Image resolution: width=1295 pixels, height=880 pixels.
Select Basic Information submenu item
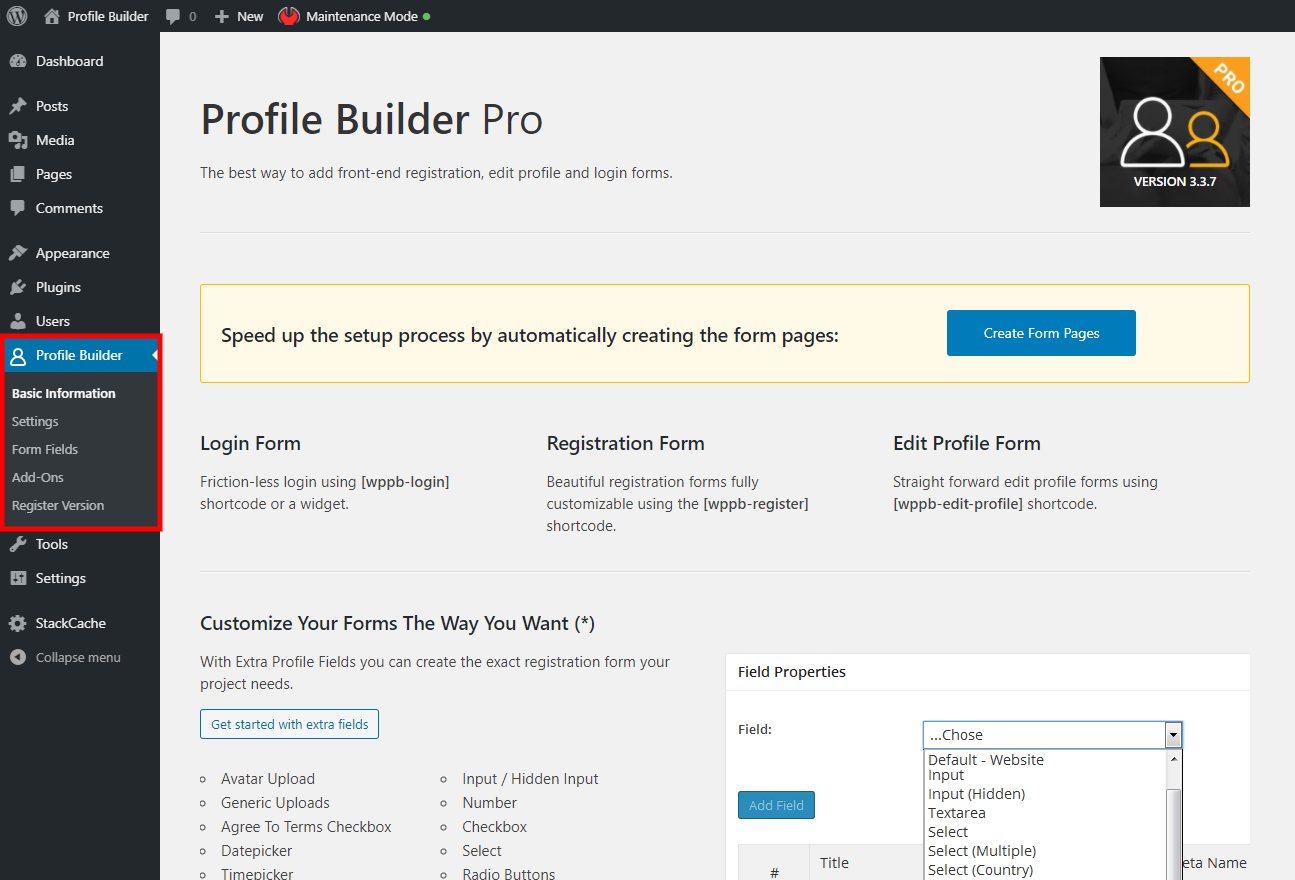pyautogui.click(x=64, y=393)
